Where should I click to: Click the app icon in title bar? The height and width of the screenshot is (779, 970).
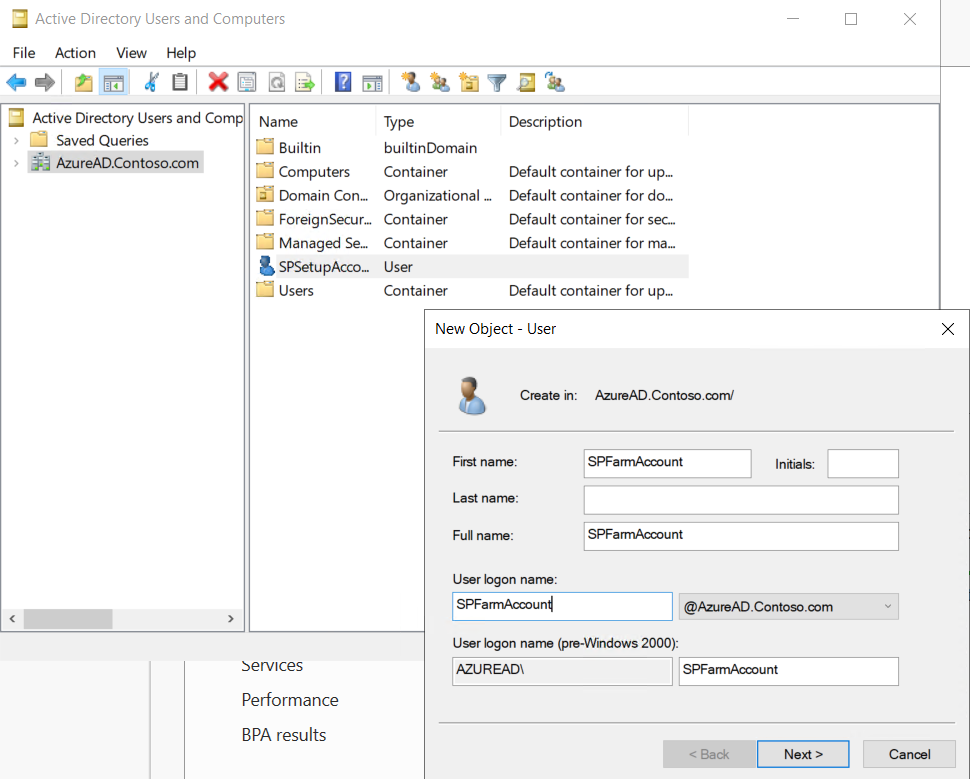(x=20, y=19)
